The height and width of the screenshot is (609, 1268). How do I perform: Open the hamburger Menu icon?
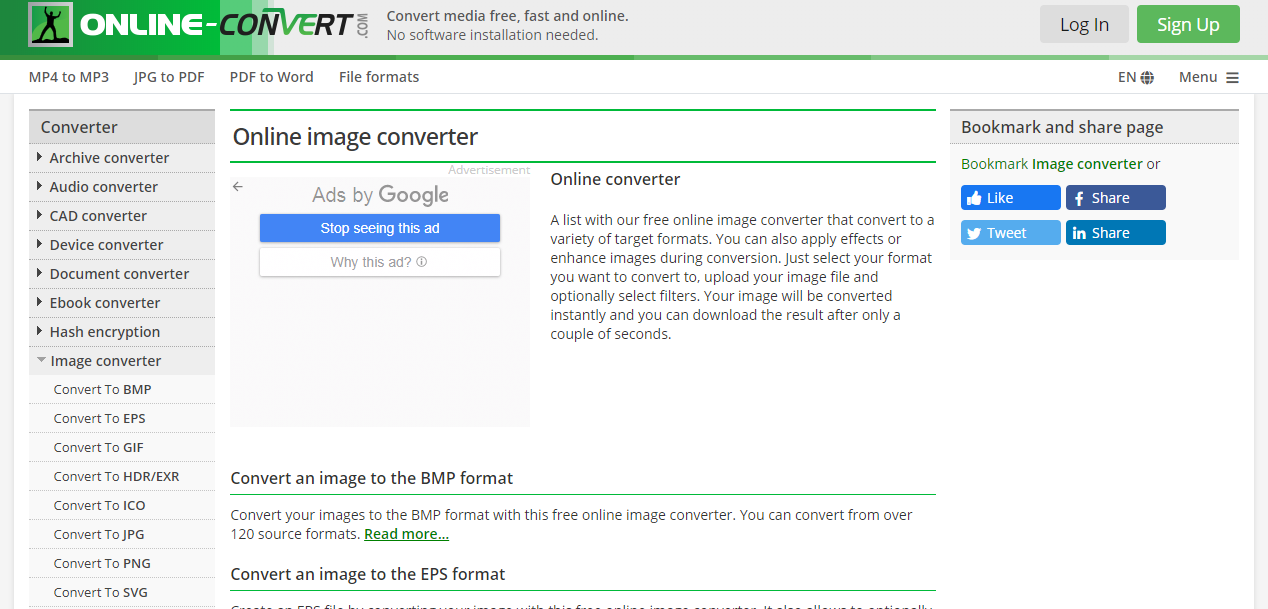(x=1232, y=77)
